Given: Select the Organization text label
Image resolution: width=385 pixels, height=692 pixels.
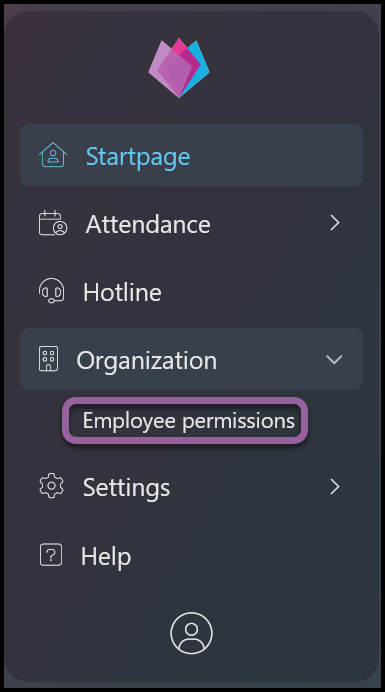Looking at the screenshot, I should [x=147, y=361].
